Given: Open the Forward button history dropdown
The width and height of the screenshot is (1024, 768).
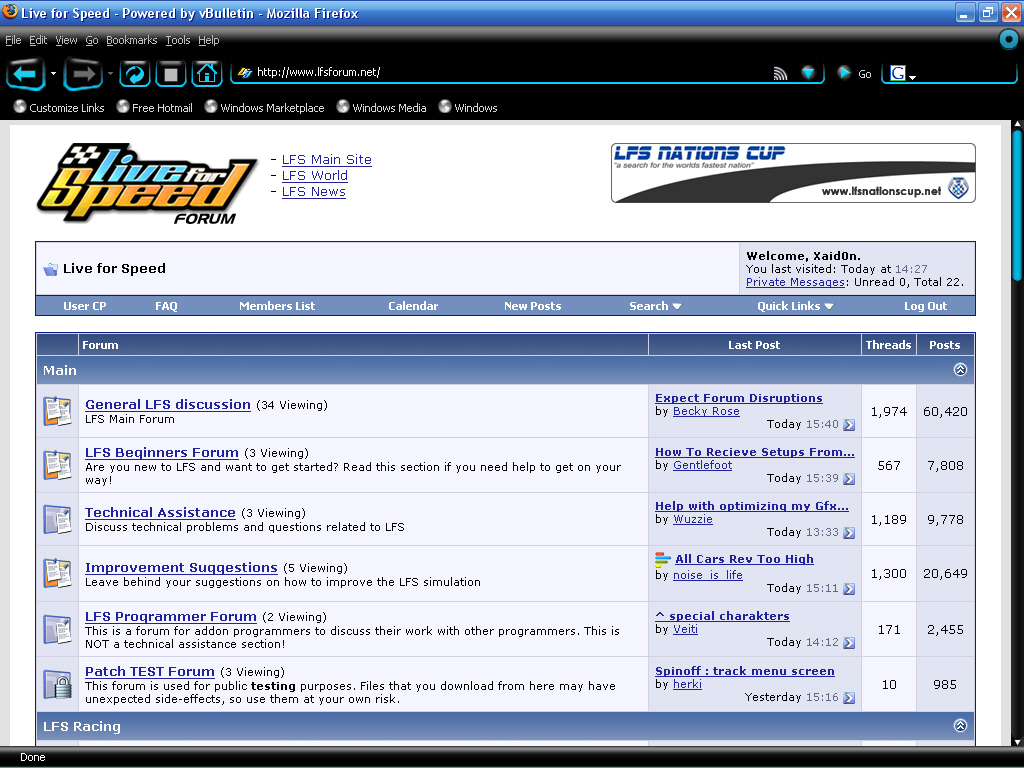Looking at the screenshot, I should 110,74.
